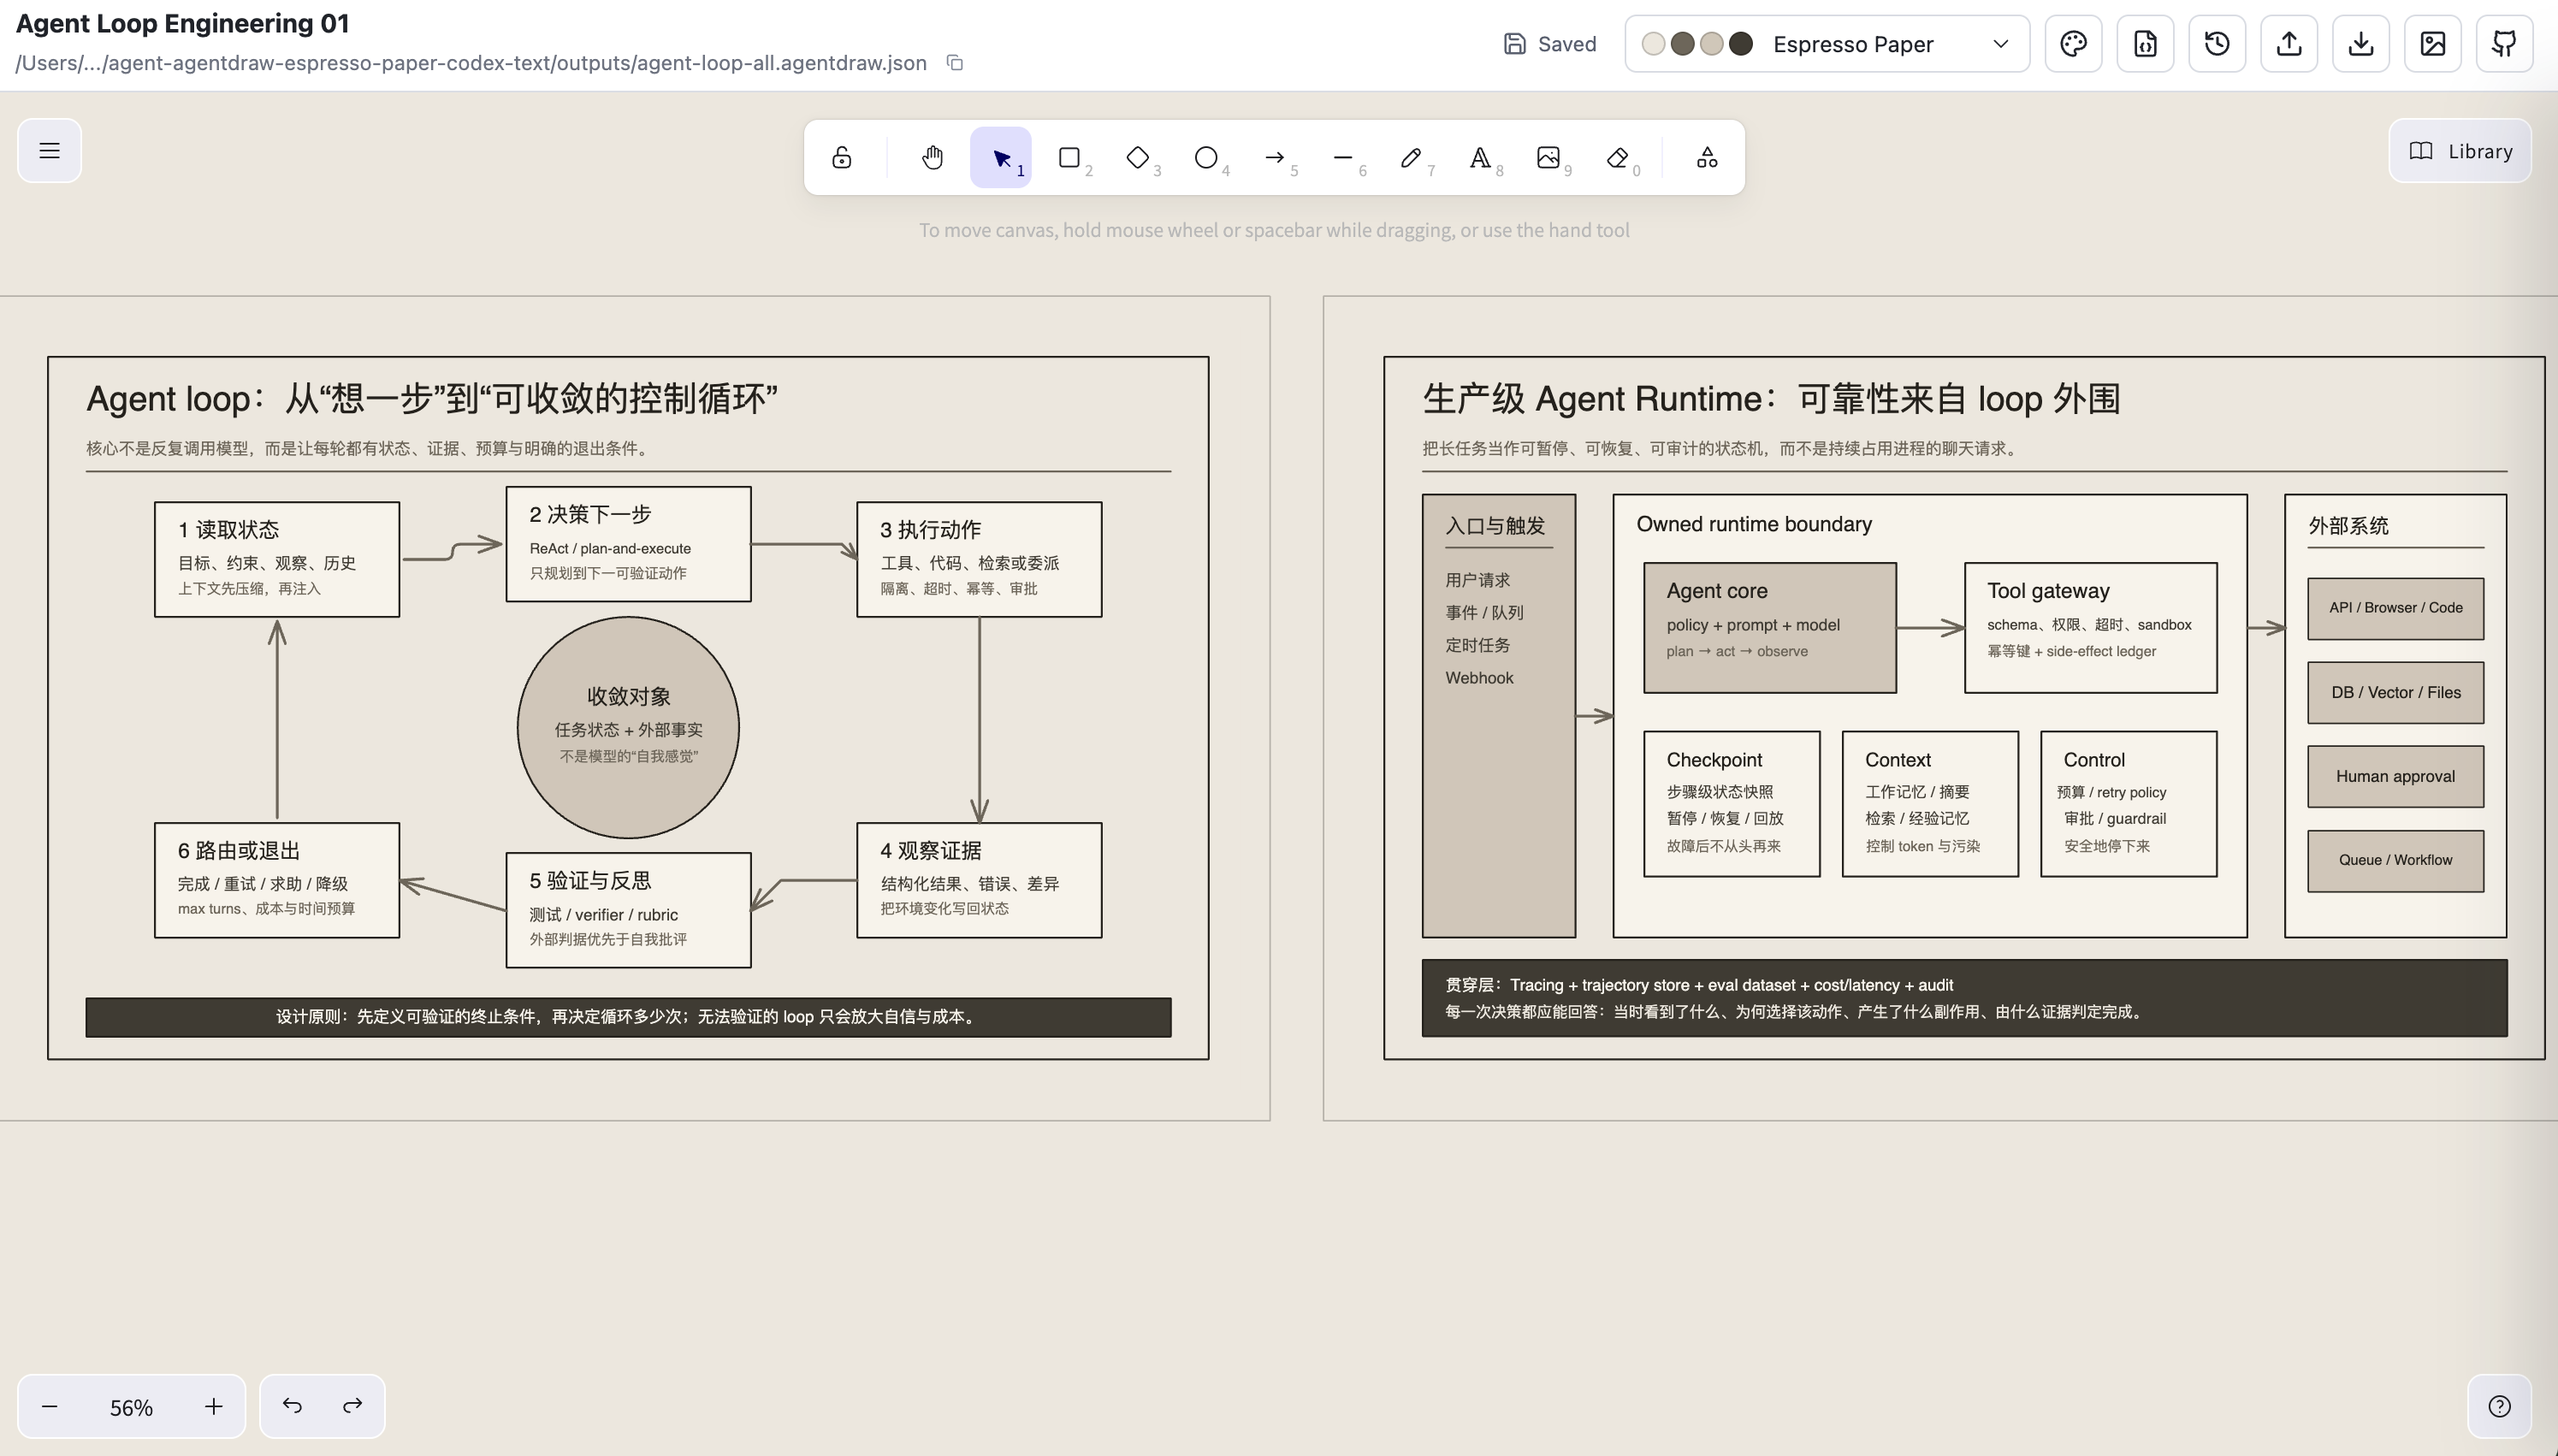Toggle the canvas lock icon

[842, 157]
